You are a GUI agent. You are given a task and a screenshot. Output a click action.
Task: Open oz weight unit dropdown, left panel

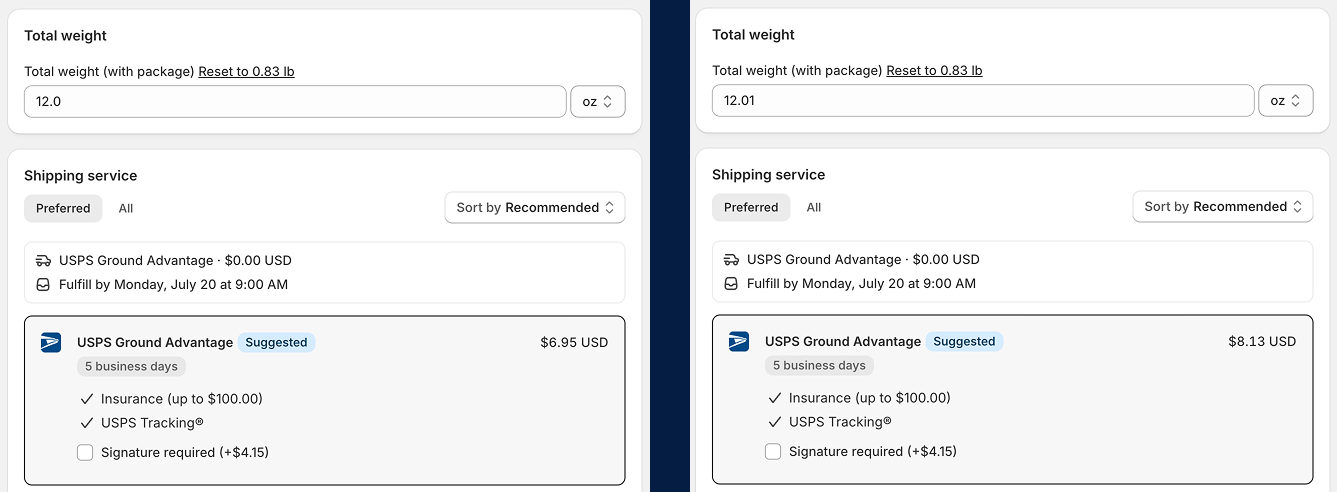click(598, 102)
